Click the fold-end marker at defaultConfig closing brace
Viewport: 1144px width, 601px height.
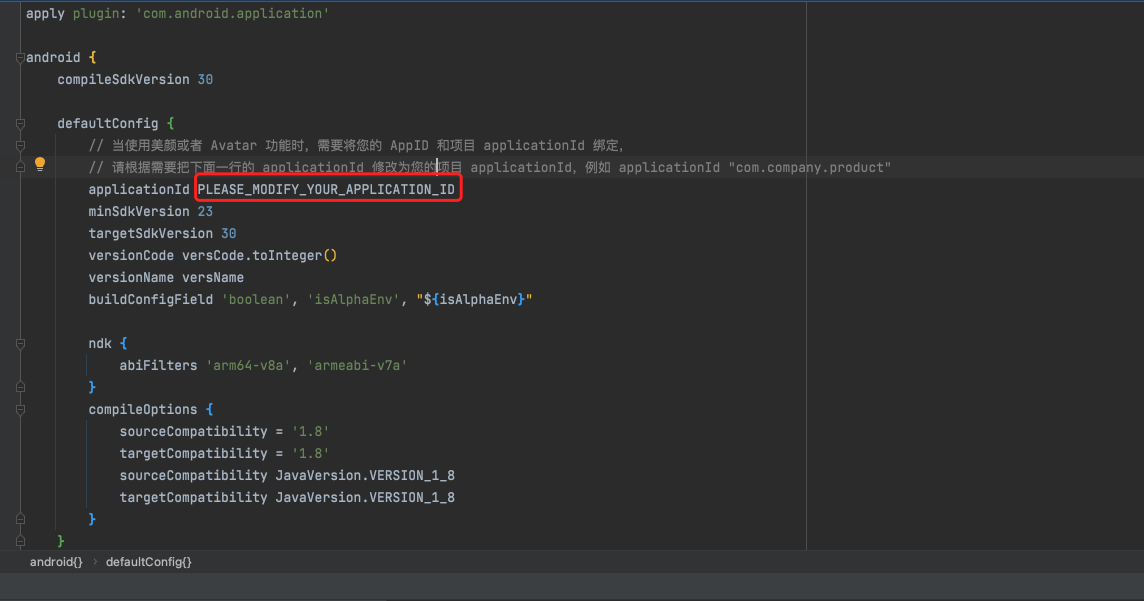19,542
